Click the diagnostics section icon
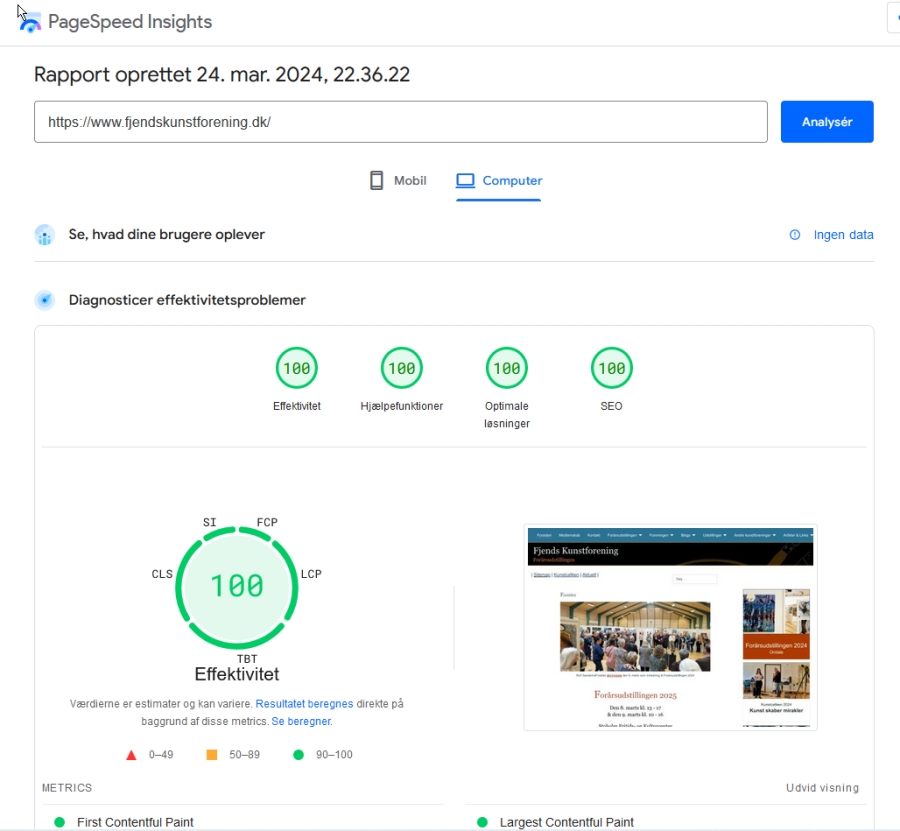Viewport: 900px width, 831px height. (x=44, y=300)
